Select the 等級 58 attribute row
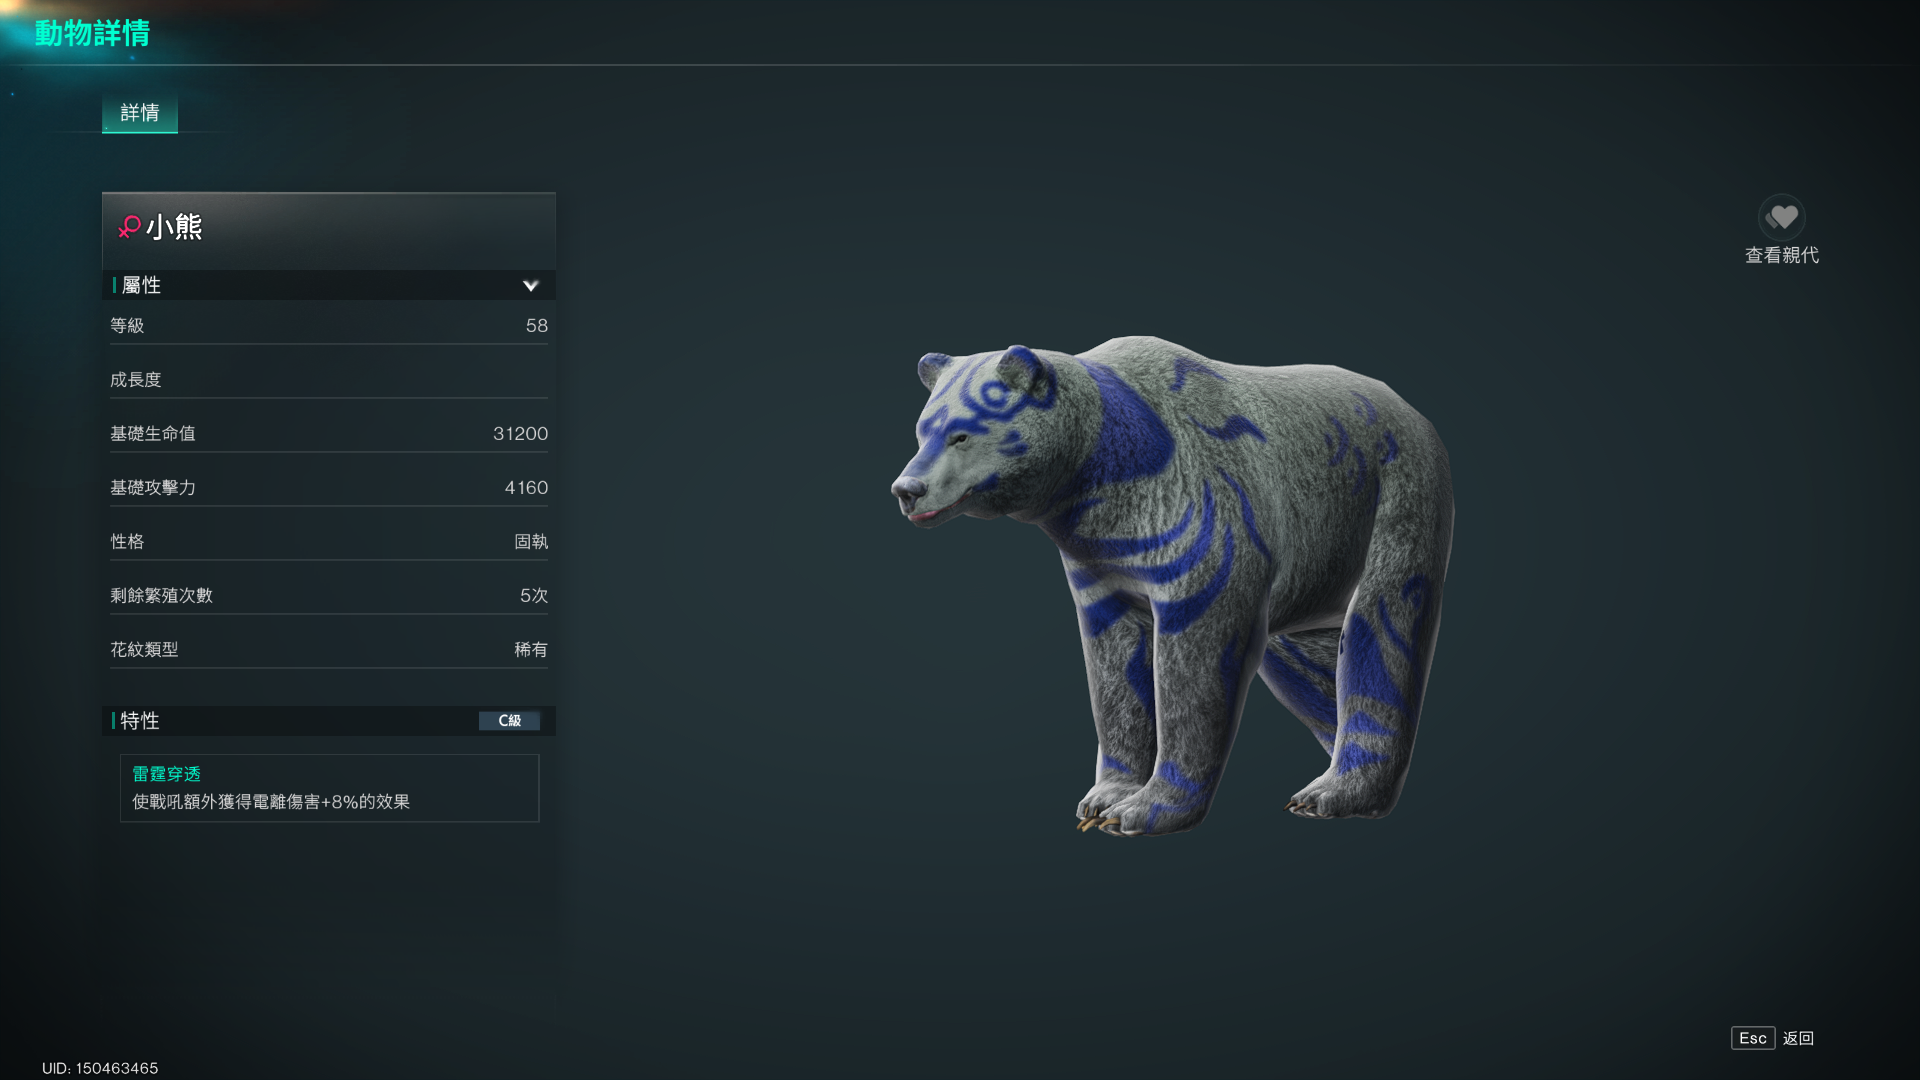The image size is (1920, 1080). (329, 326)
